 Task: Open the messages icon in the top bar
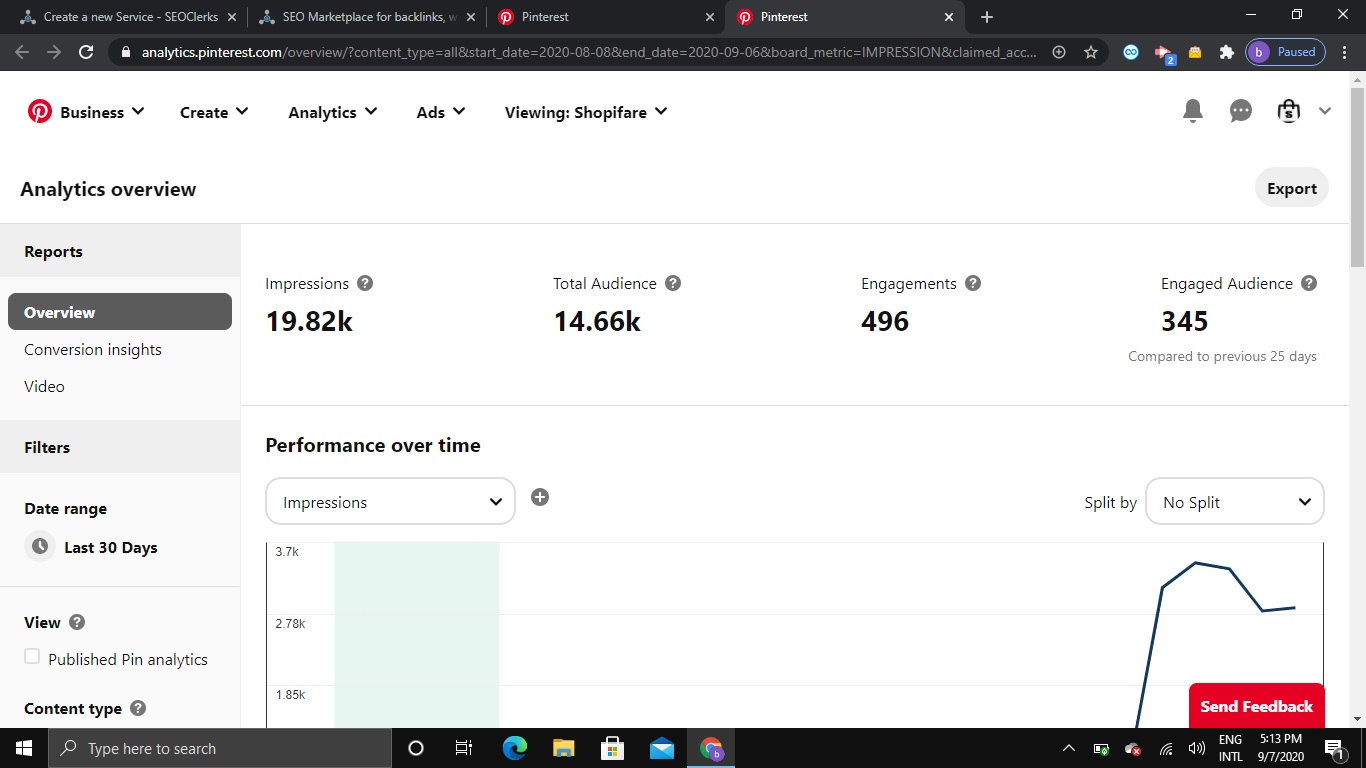(x=1240, y=111)
